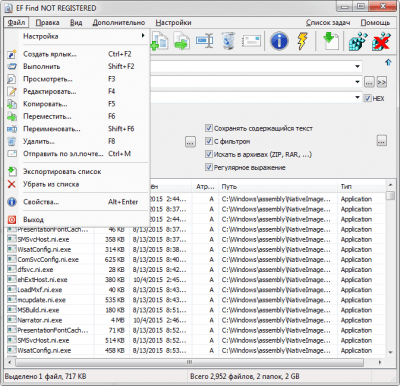This screenshot has height=386, width=400.
Task: Sort by the Путь column header
Action: 278,187
